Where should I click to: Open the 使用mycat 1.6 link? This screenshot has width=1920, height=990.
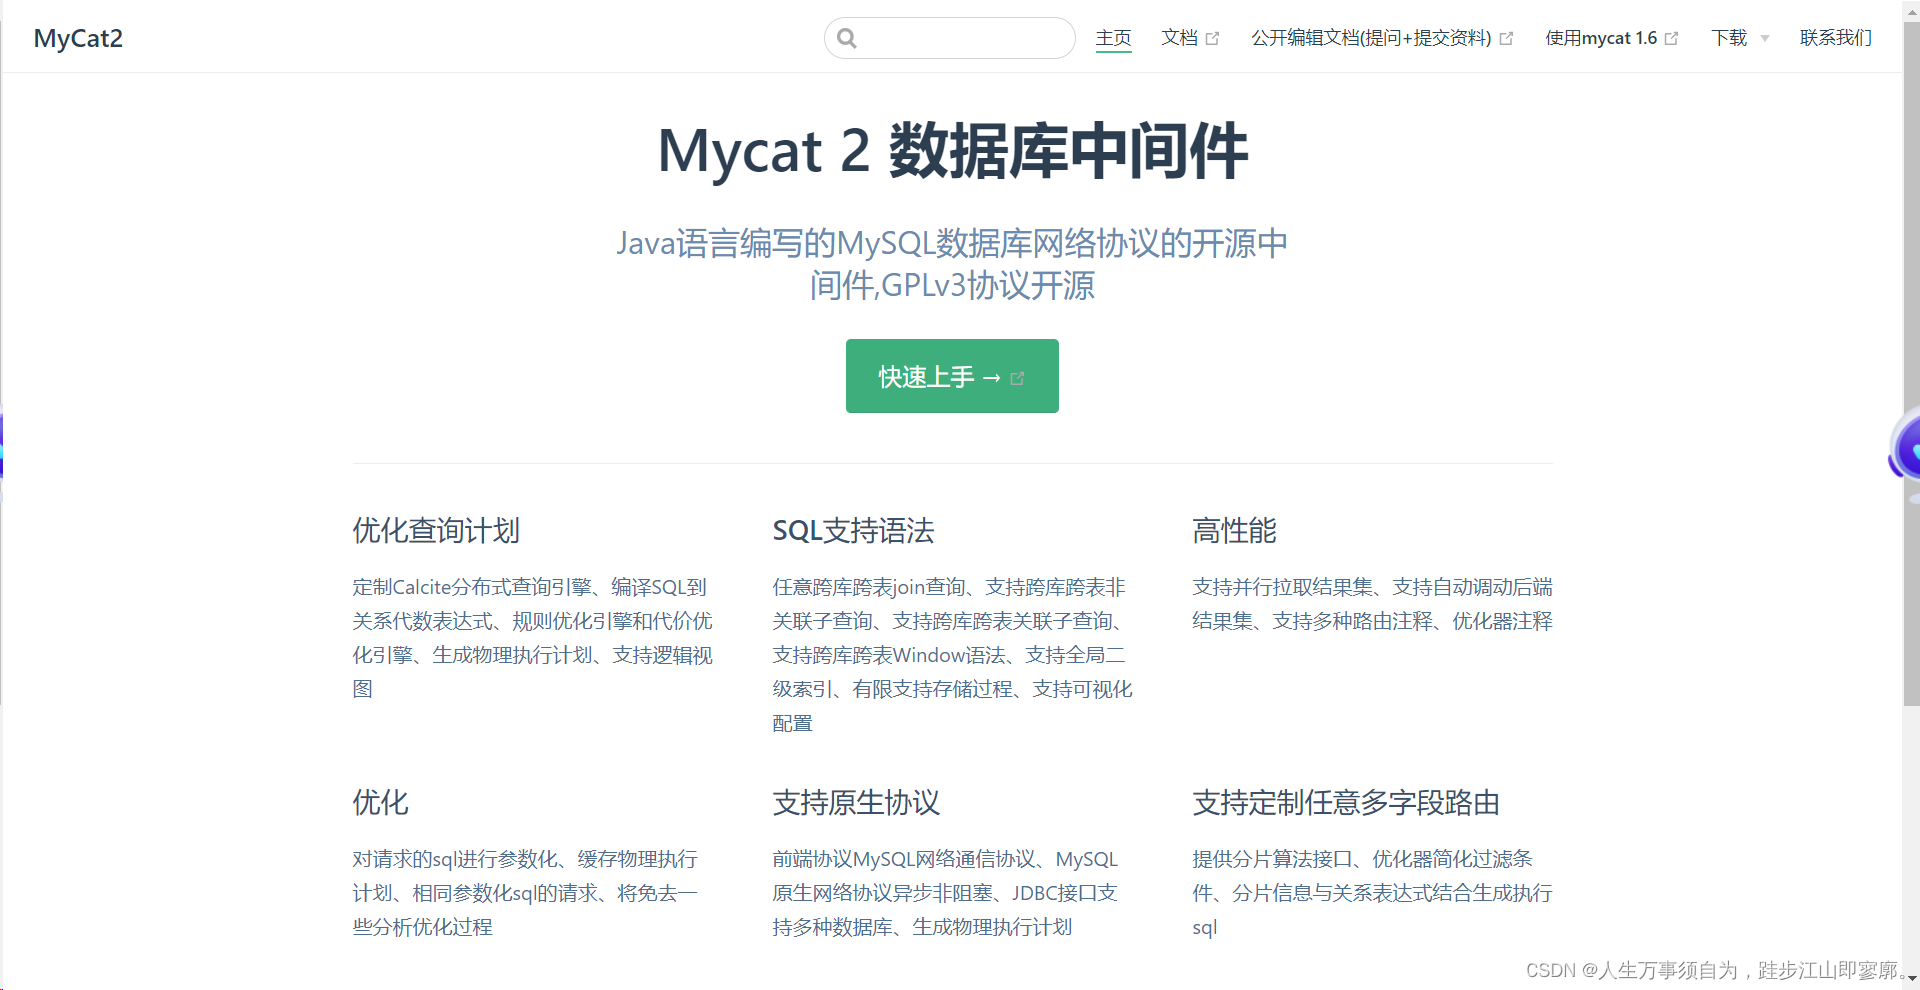(x=1600, y=37)
